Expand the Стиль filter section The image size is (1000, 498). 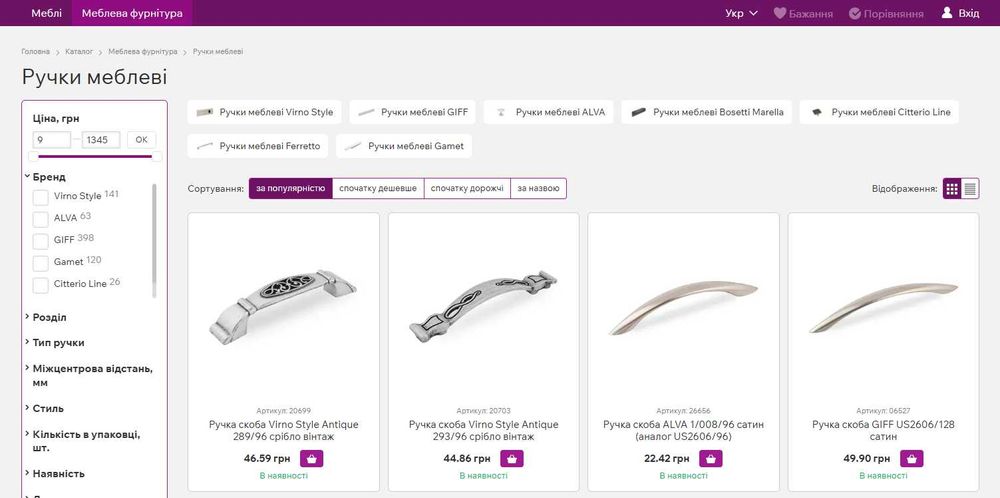pyautogui.click(x=48, y=408)
